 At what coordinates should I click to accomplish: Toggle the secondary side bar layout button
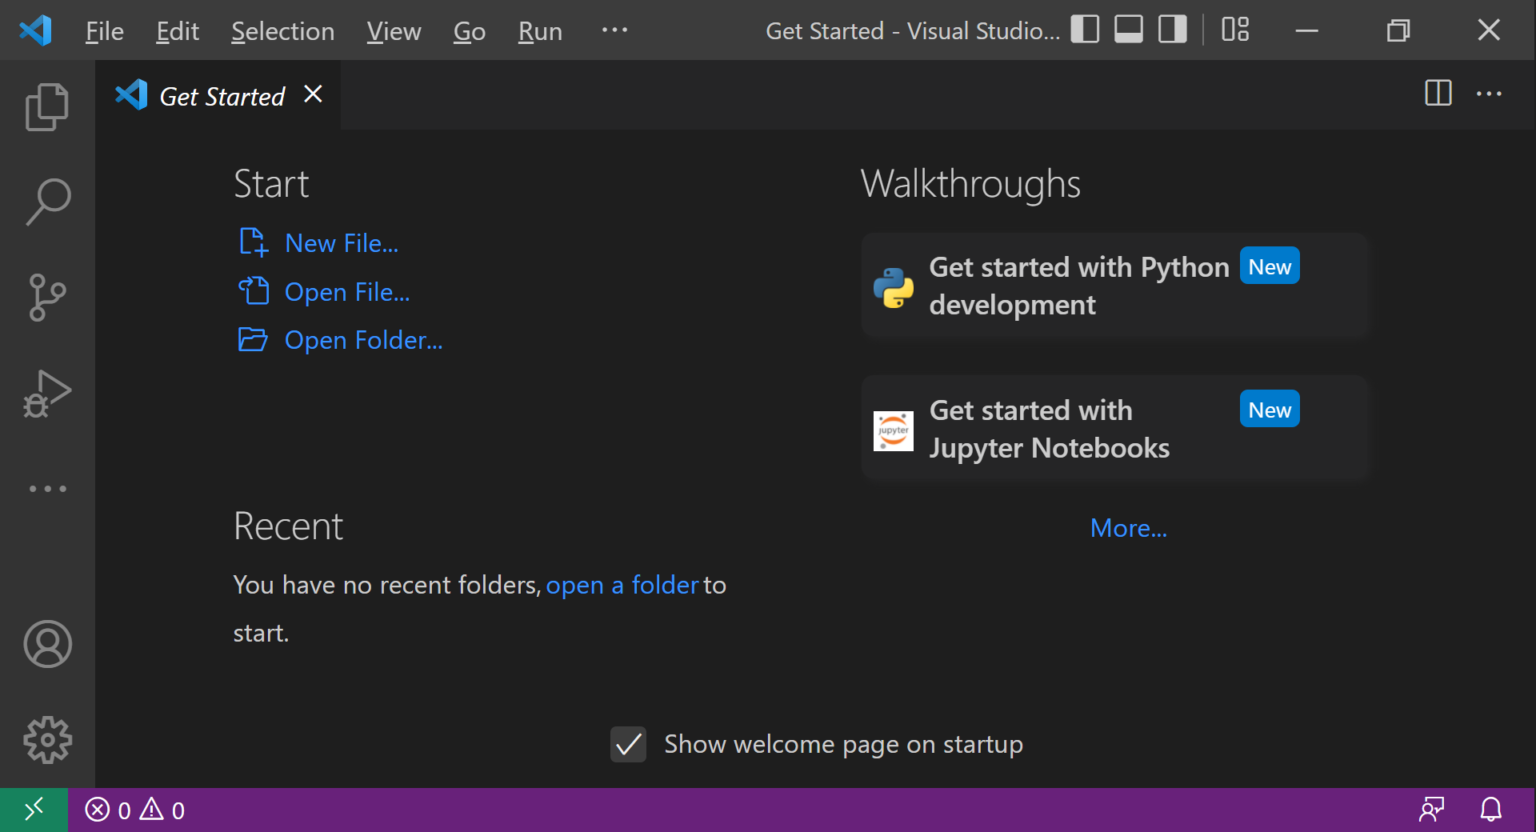point(1172,30)
